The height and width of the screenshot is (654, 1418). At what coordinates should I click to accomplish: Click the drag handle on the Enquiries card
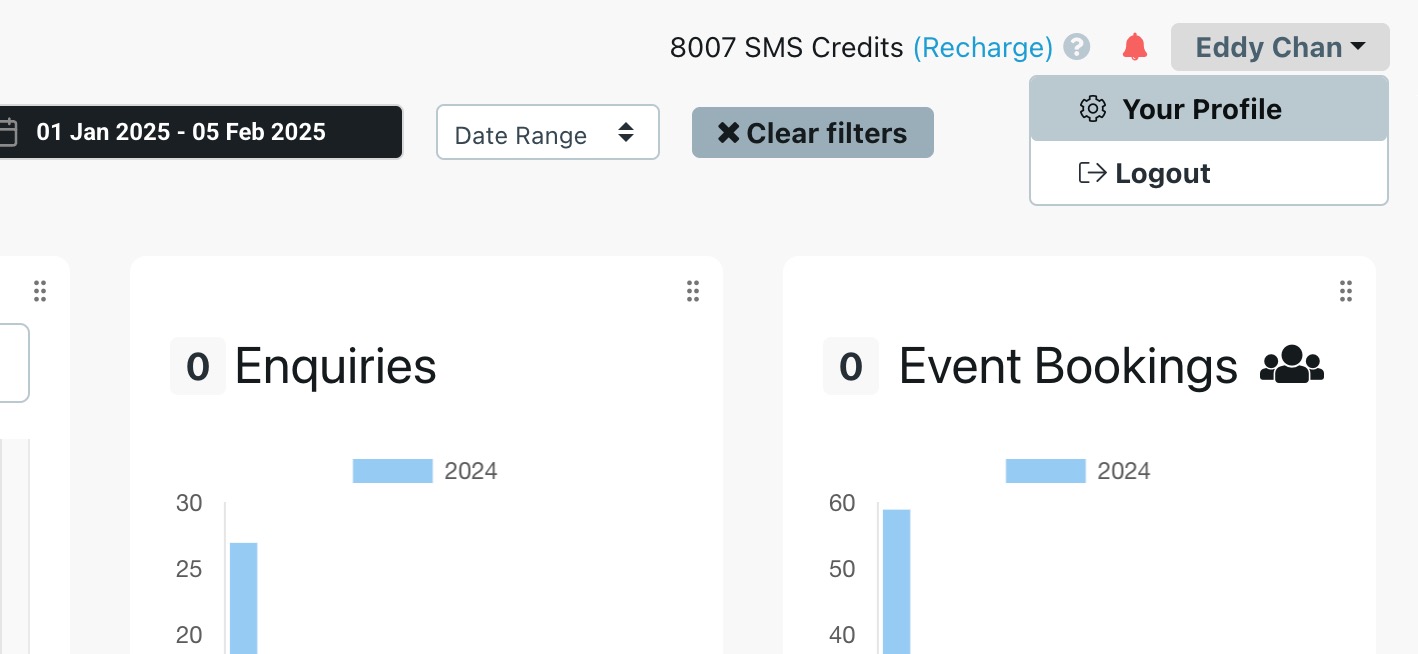tap(692, 291)
